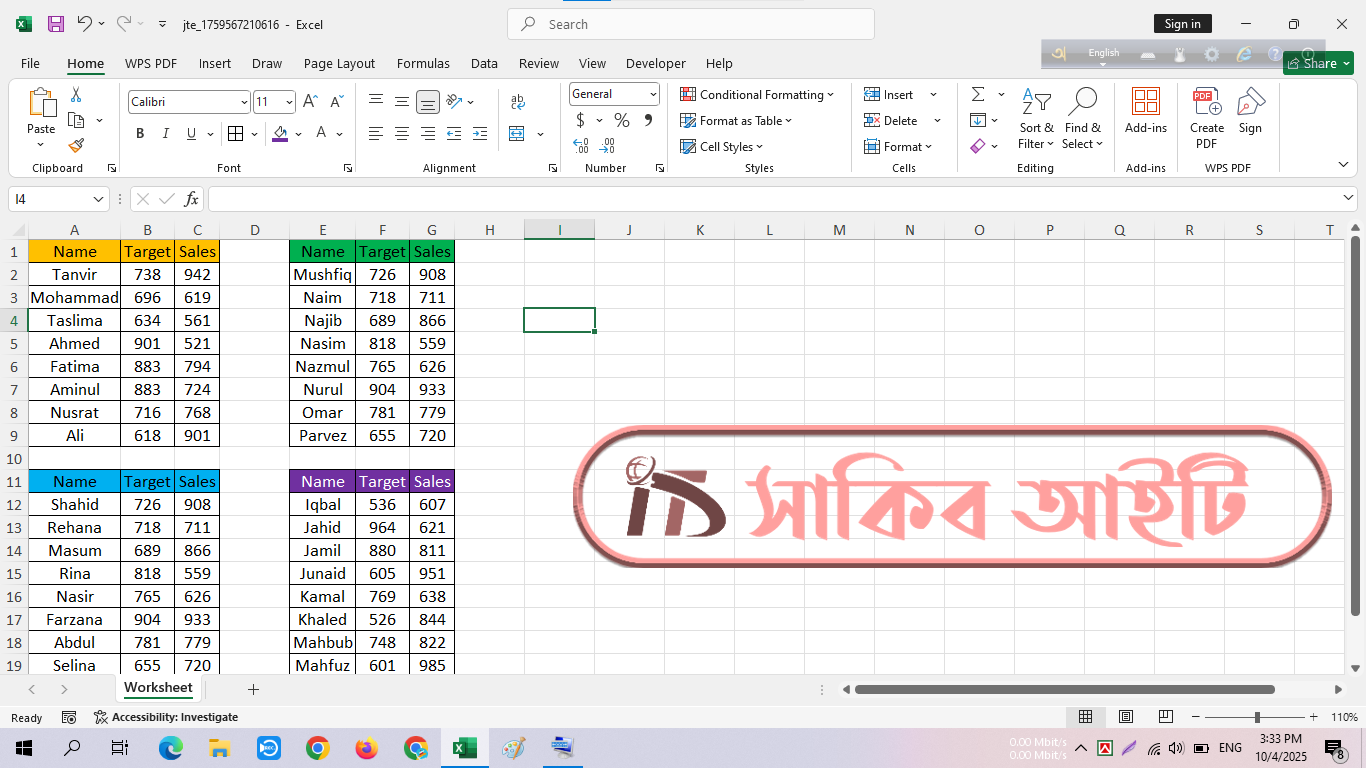Click the Percent Style icon
Image resolution: width=1366 pixels, height=768 pixels.
[622, 120]
